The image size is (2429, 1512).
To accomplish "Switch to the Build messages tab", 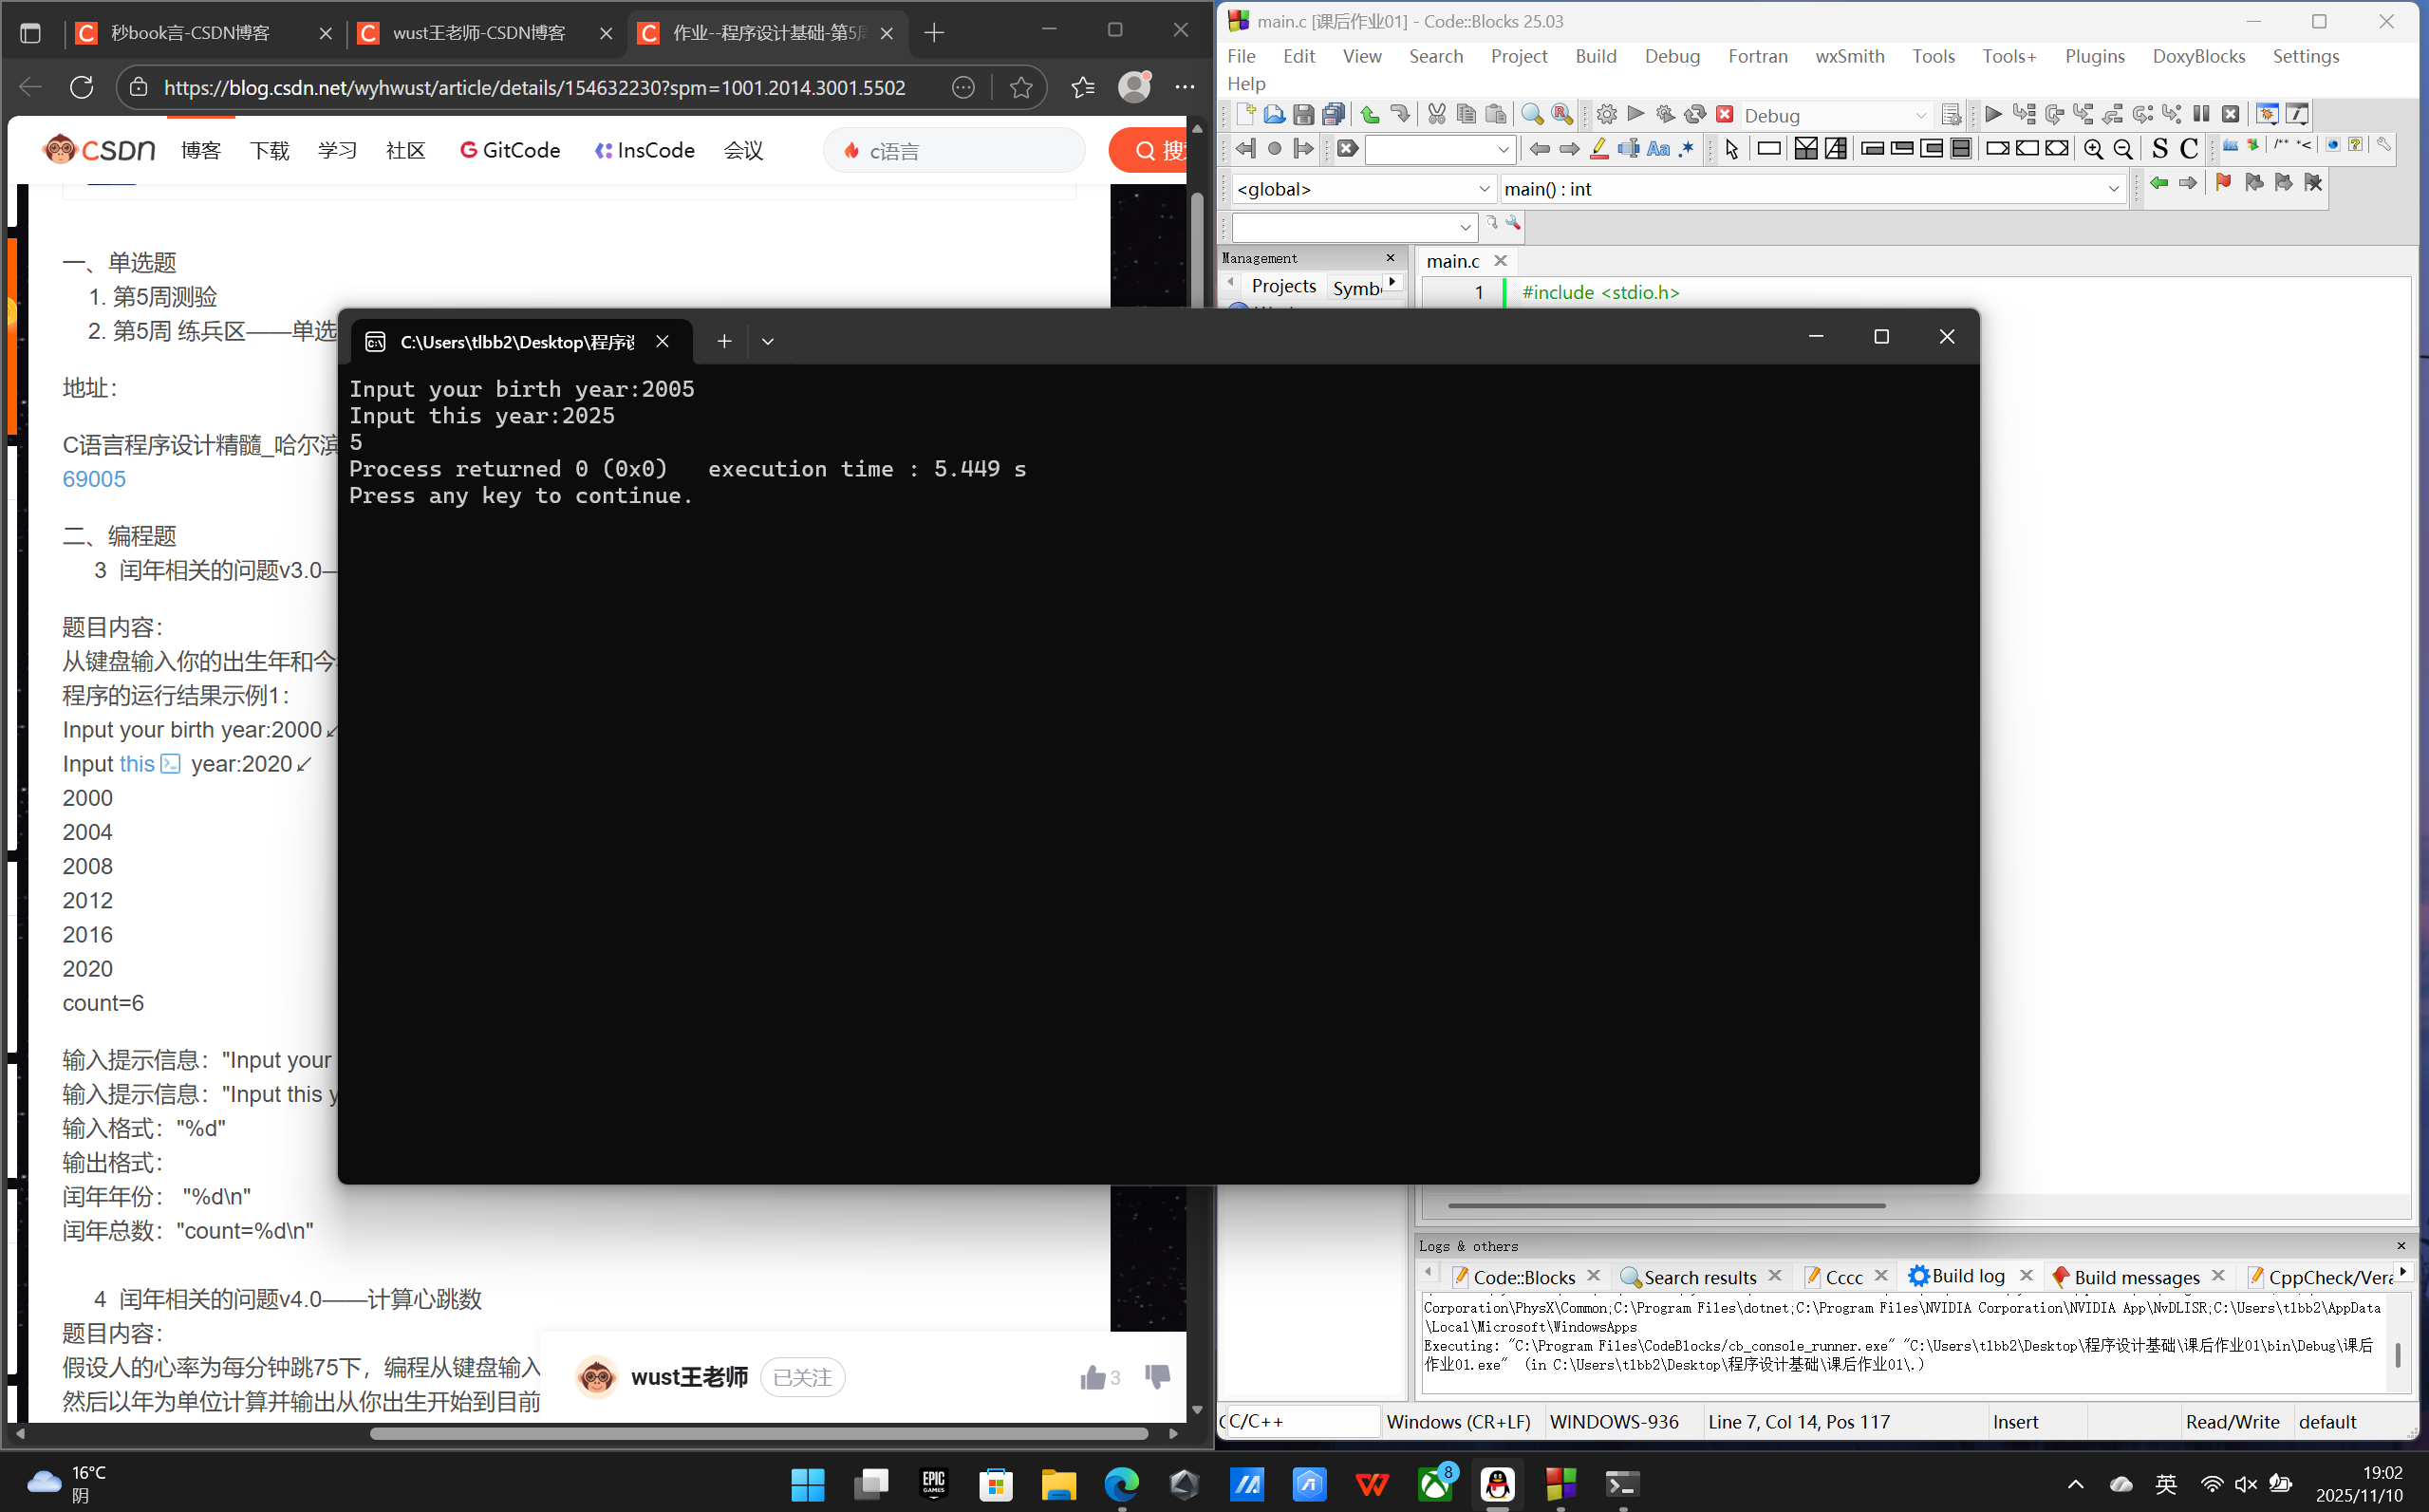I will click(2135, 1276).
